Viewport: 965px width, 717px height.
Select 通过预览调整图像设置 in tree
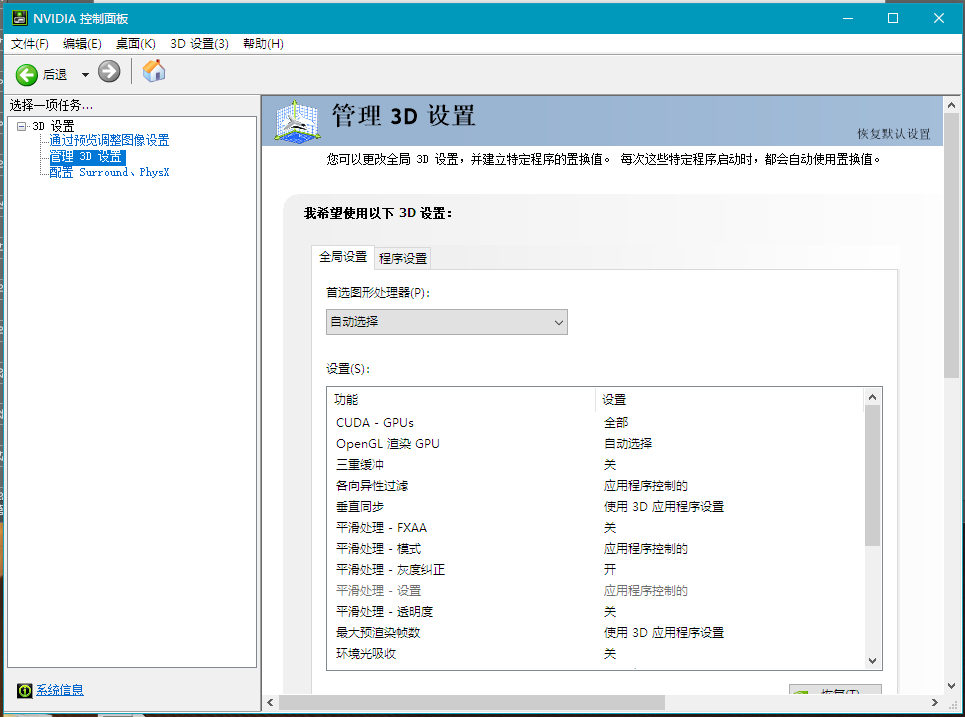109,140
